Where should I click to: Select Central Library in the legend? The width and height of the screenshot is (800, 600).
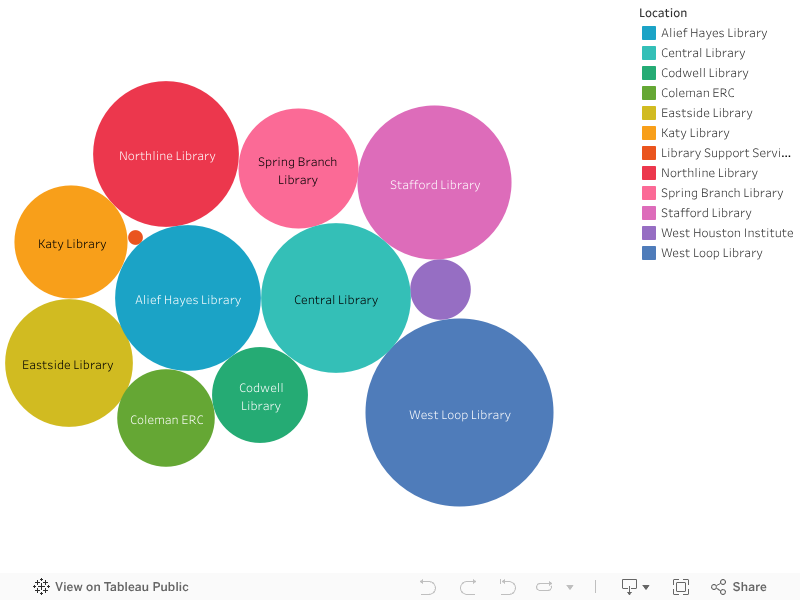(x=703, y=53)
